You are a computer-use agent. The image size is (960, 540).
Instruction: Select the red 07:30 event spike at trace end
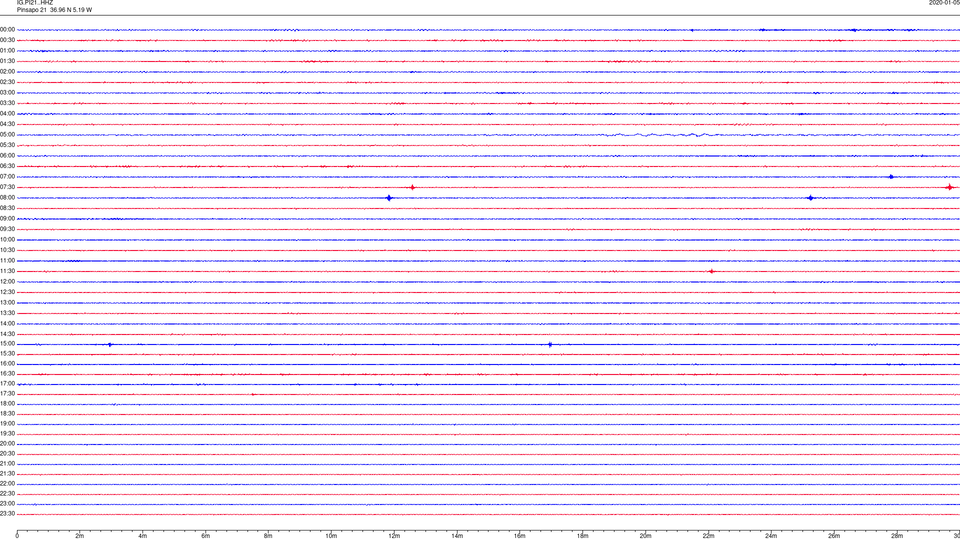950,187
